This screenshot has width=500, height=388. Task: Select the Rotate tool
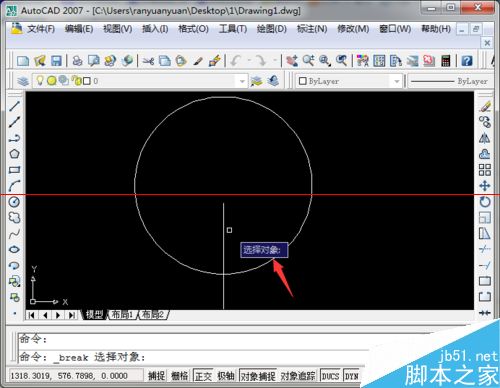[485, 202]
